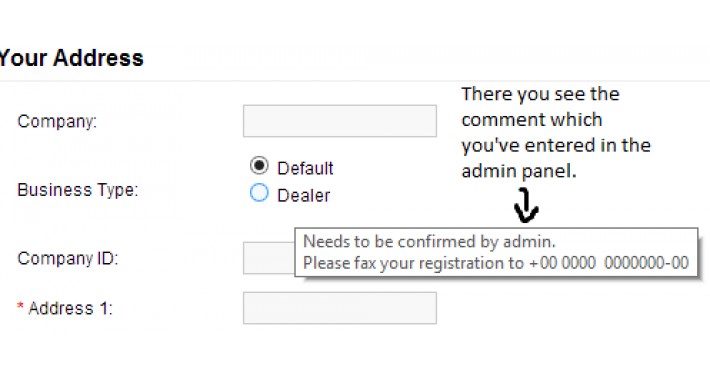Click the "Address 1:" label text
The width and height of the screenshot is (710, 380).
tap(70, 308)
